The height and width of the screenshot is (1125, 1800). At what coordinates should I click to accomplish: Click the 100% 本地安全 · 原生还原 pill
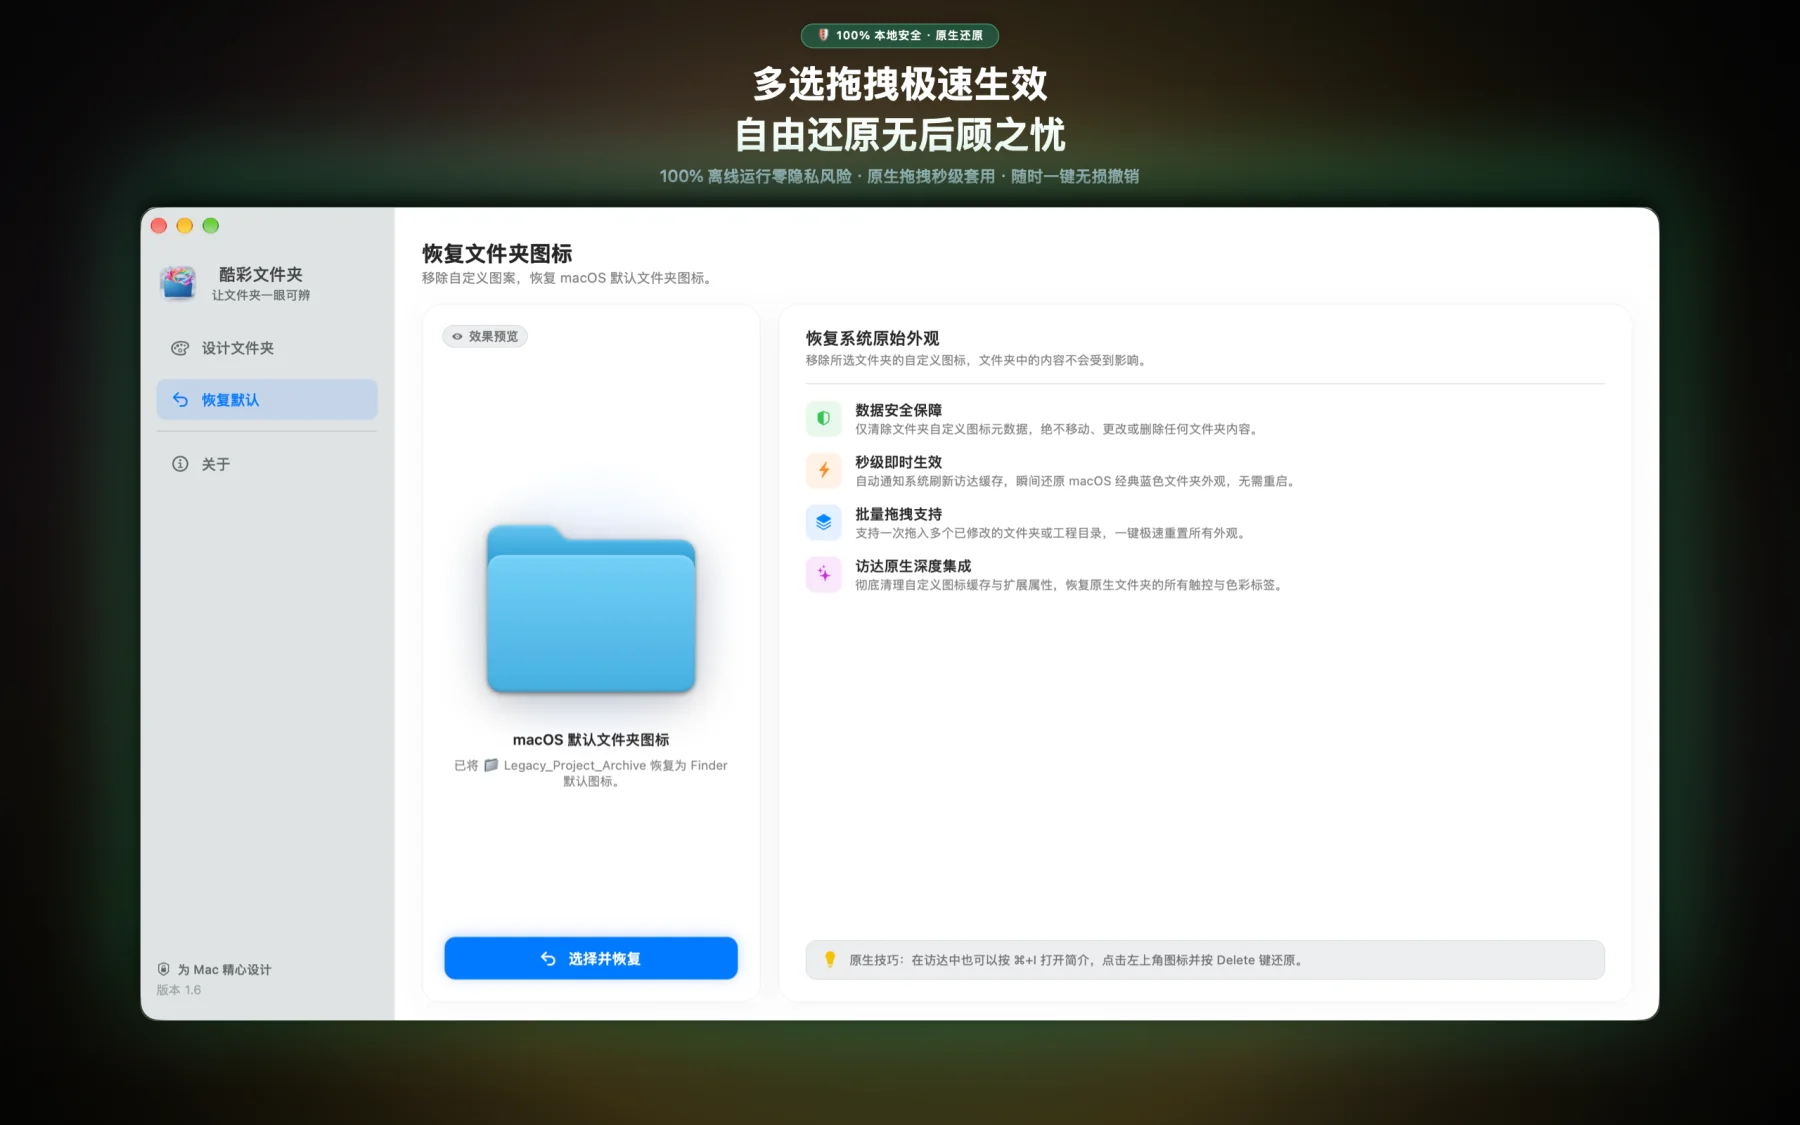pos(900,35)
